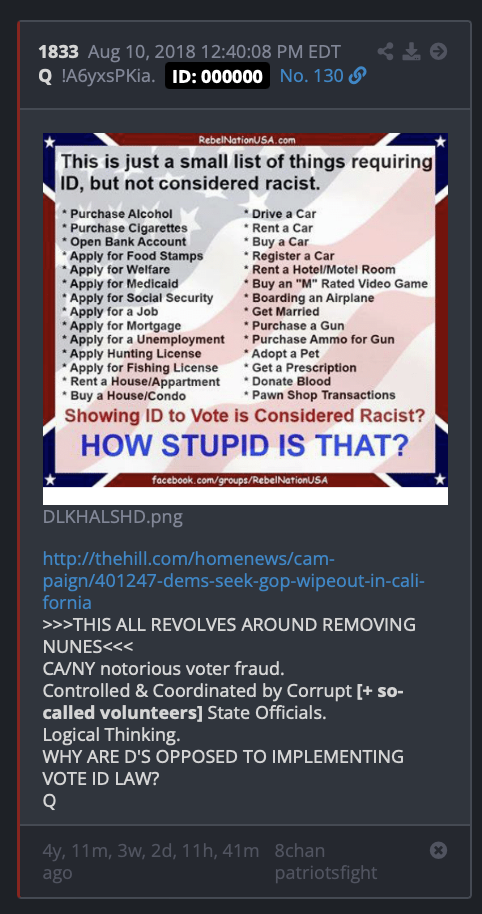The height and width of the screenshot is (914, 482).
Task: Click the tripcode !A6yxsPKia.
Action: click(x=108, y=76)
